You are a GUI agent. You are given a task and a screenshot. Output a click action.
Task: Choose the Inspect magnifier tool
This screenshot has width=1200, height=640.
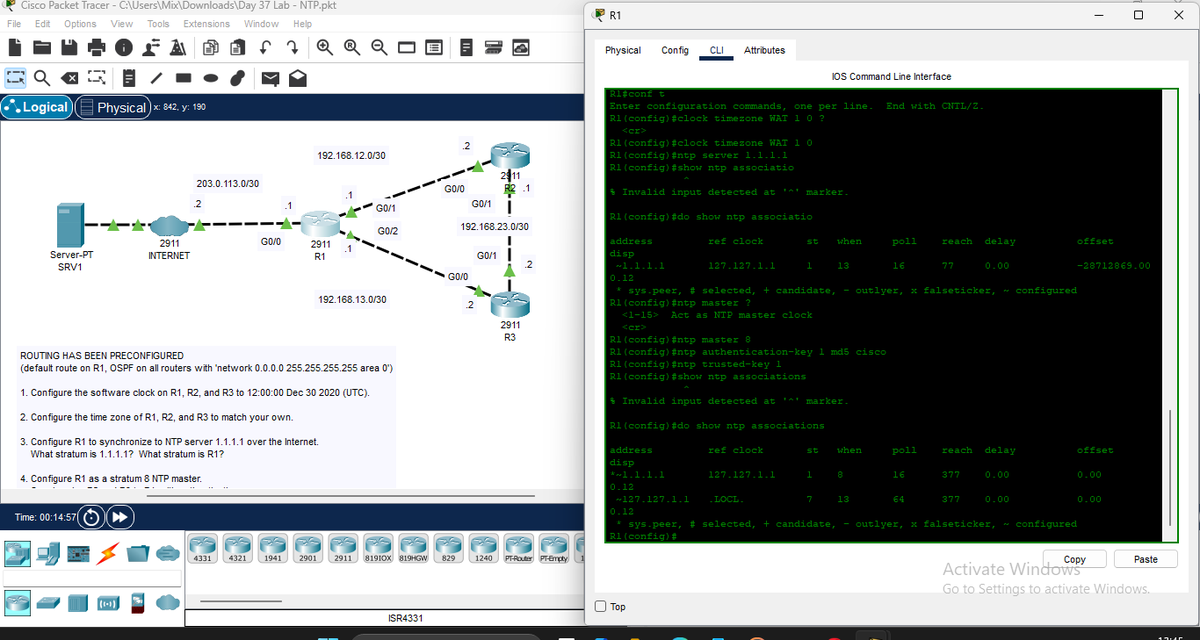(x=42, y=77)
